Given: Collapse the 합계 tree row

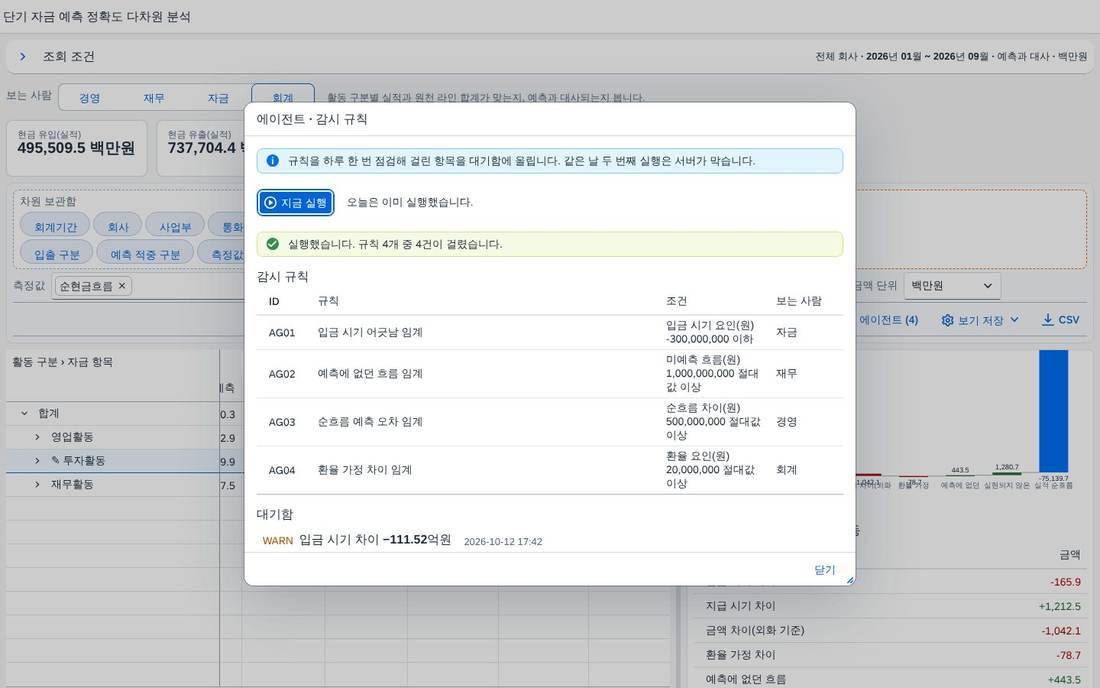Looking at the screenshot, I should pyautogui.click(x=25, y=413).
